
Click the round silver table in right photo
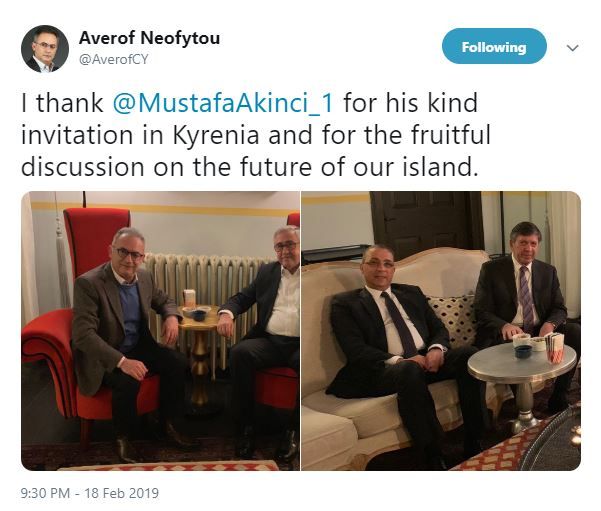pos(522,383)
